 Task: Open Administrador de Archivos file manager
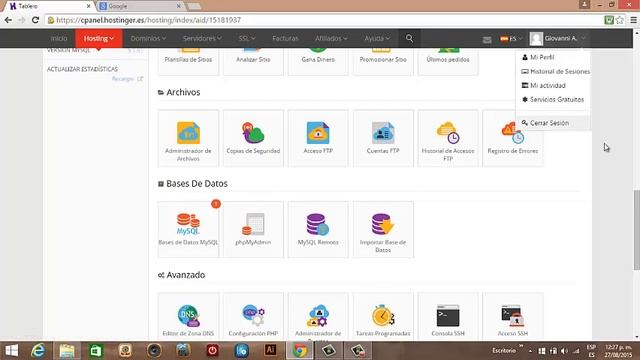coord(188,138)
